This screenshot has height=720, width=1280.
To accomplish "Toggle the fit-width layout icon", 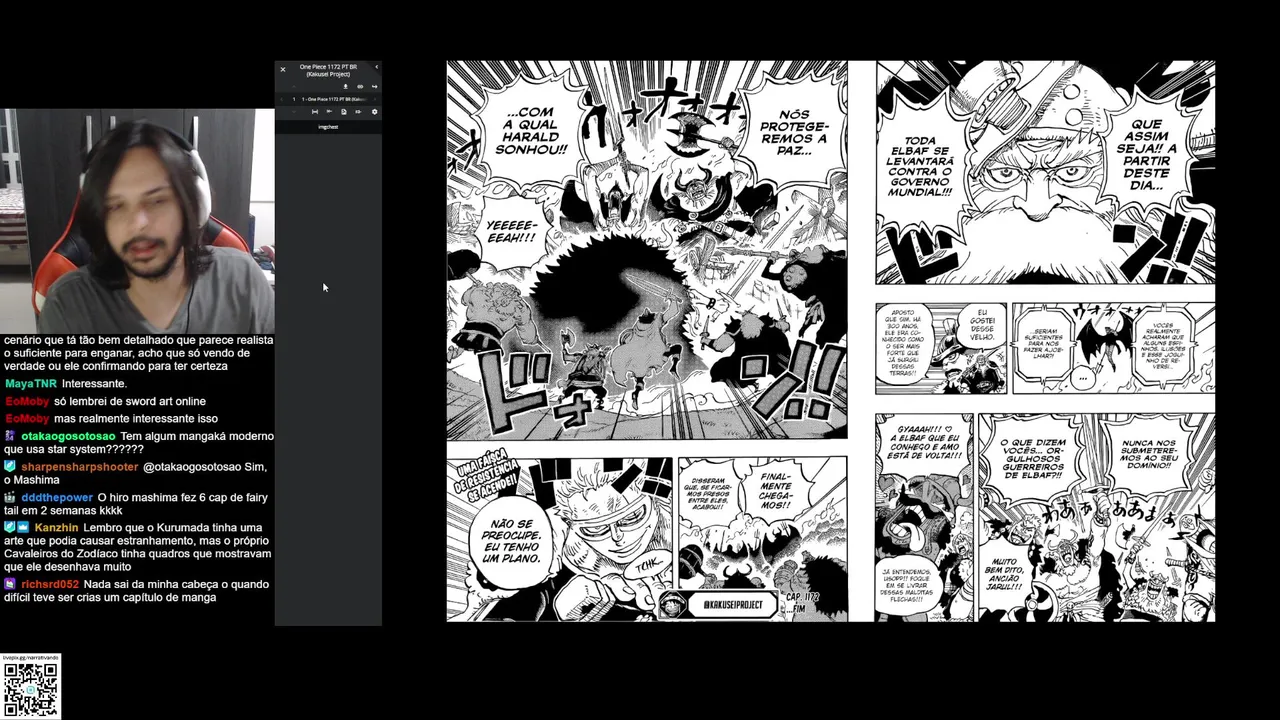I will tap(315, 112).
